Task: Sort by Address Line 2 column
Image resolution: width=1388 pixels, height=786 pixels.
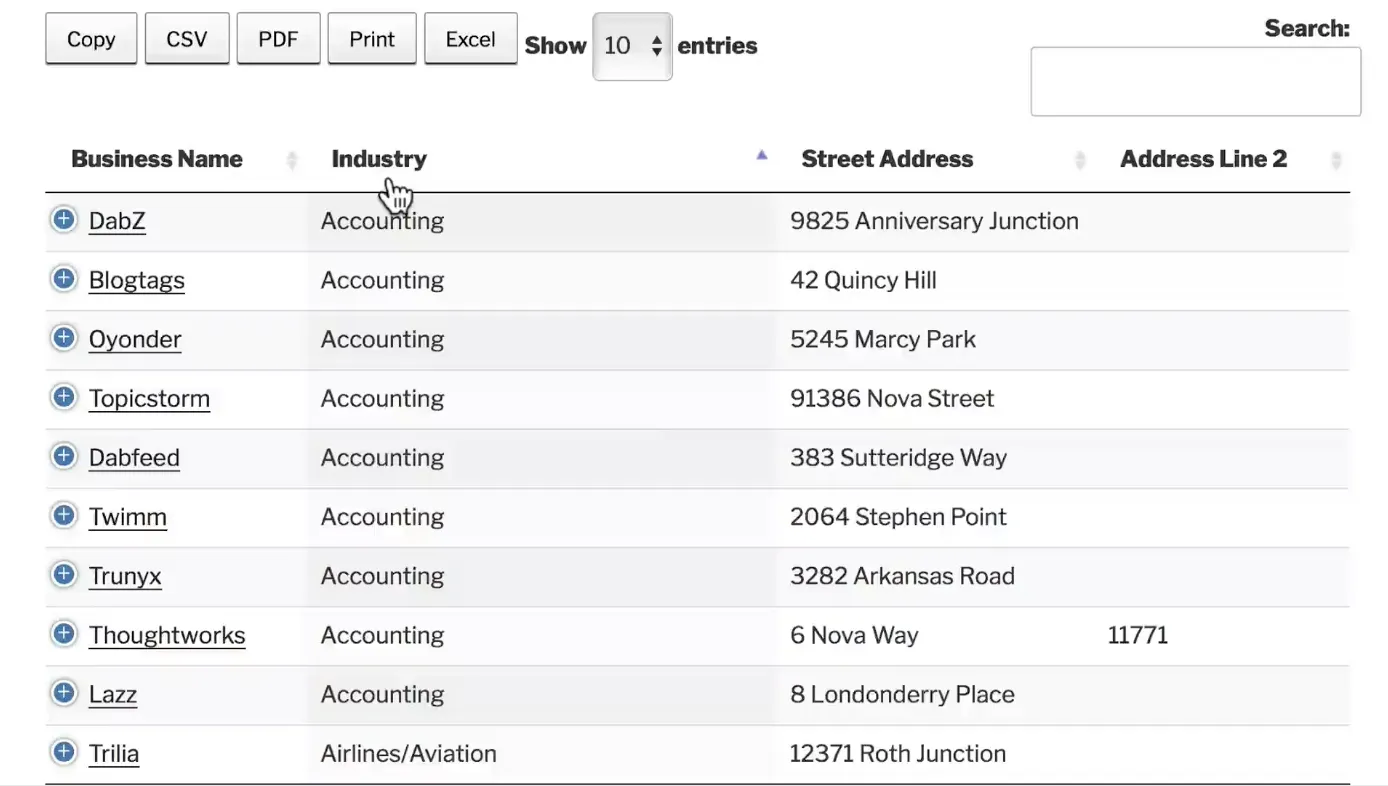Action: (1203, 159)
